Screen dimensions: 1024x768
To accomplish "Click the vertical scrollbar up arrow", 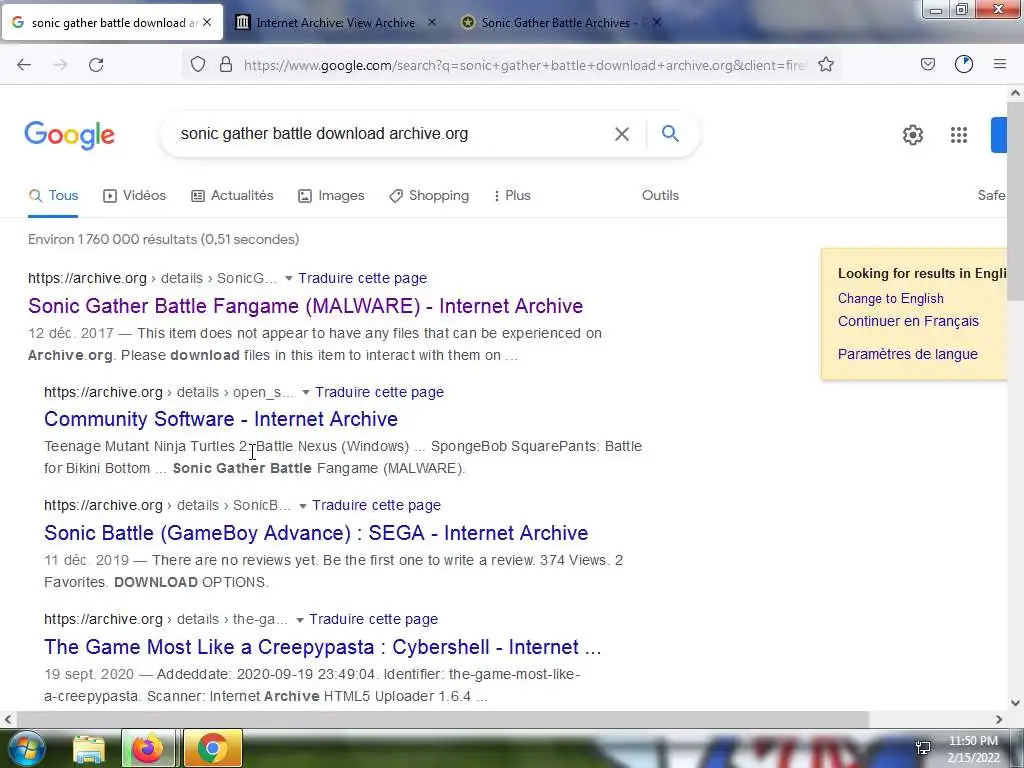I will [x=1016, y=93].
